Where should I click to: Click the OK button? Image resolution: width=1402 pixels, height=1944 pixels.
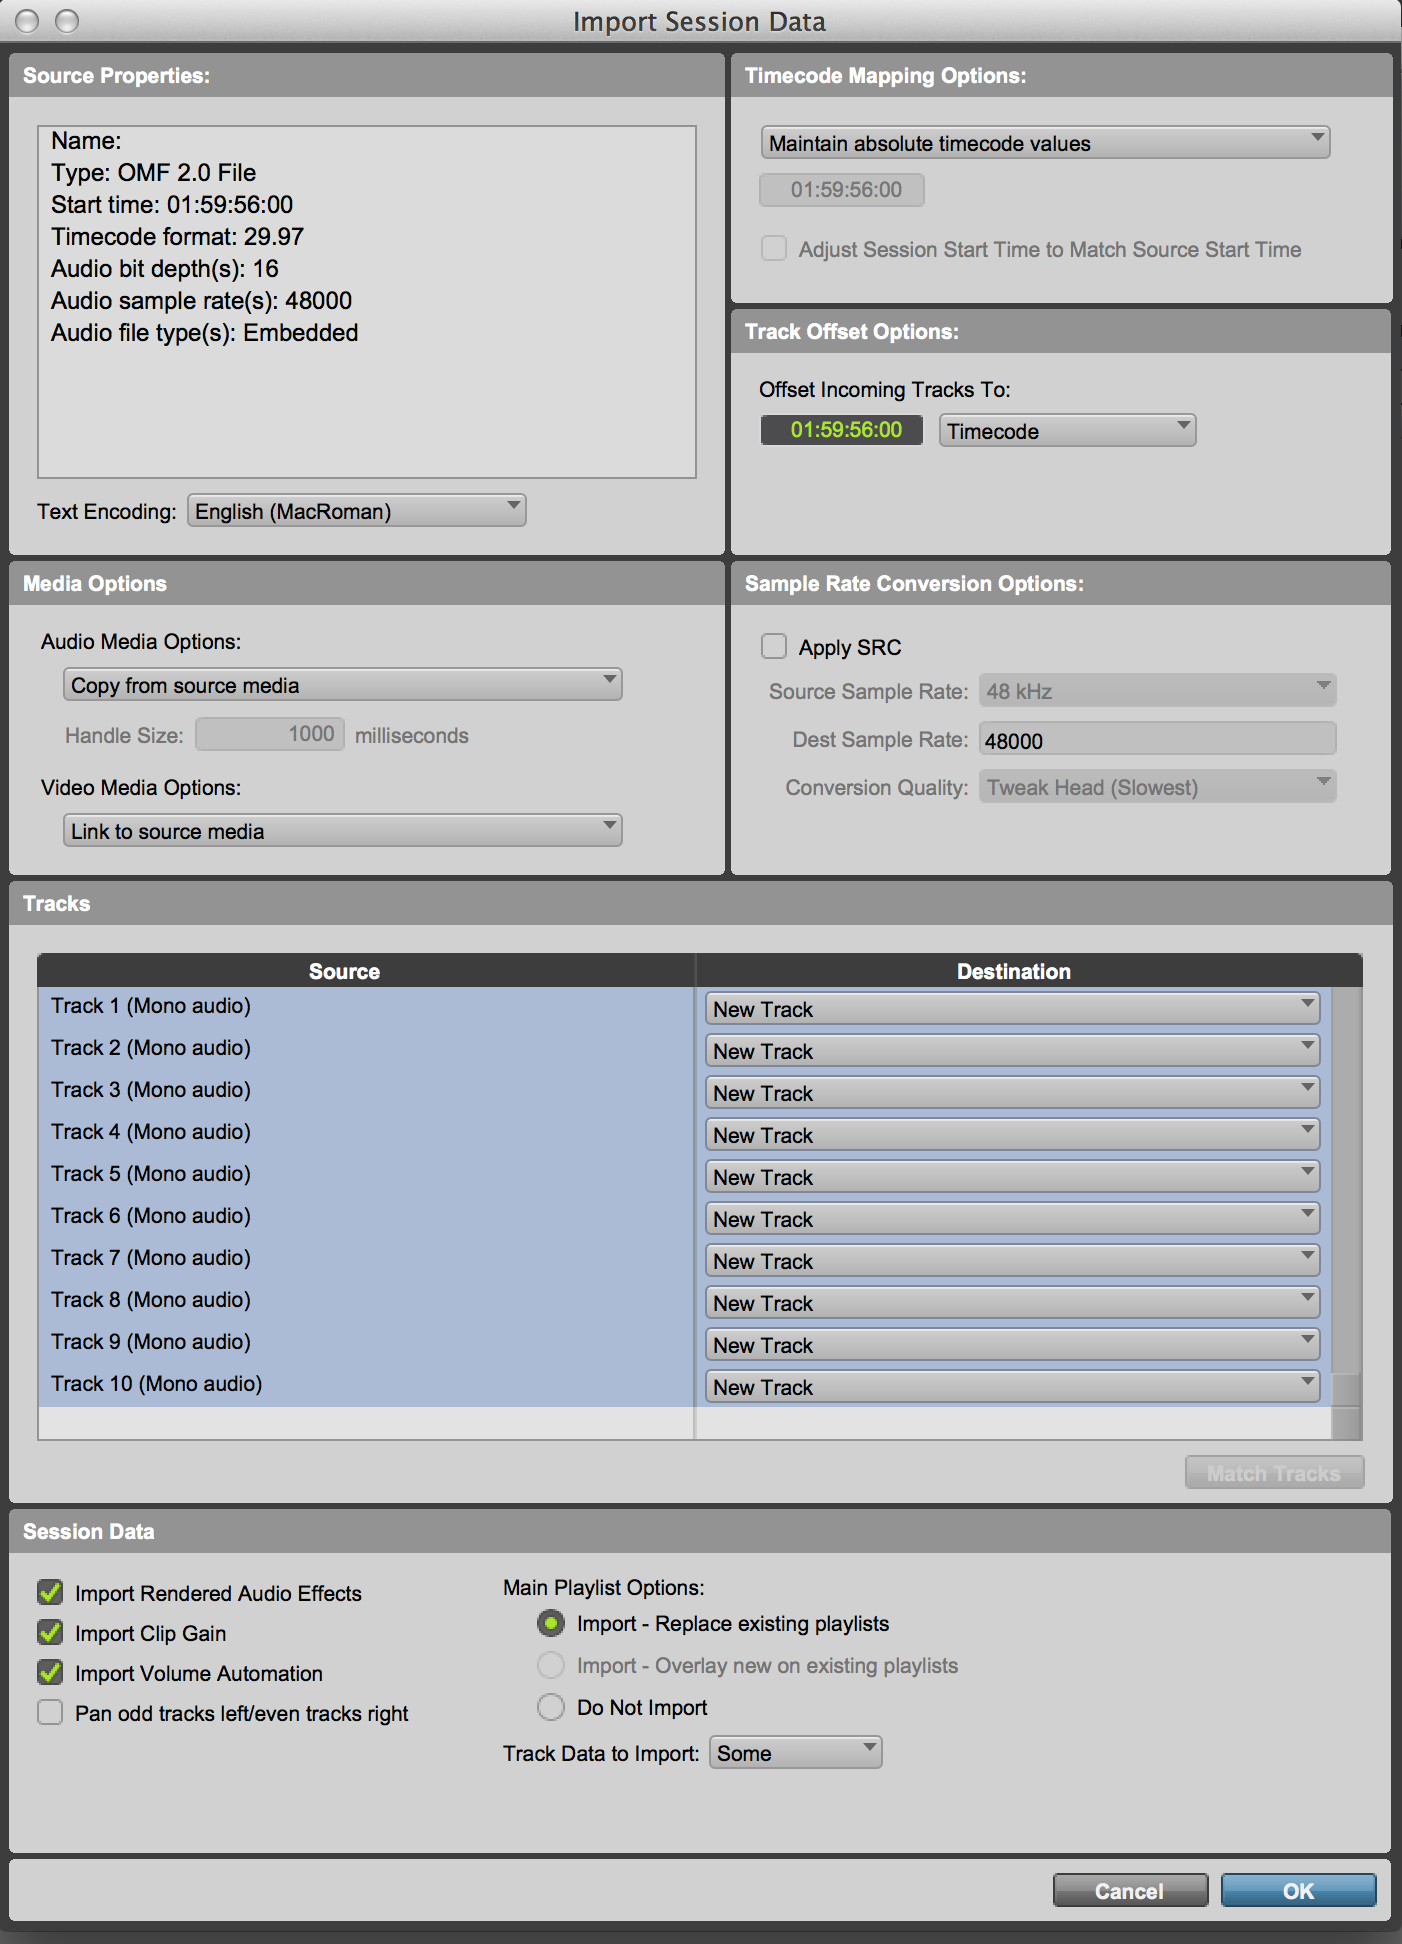(x=1298, y=1891)
